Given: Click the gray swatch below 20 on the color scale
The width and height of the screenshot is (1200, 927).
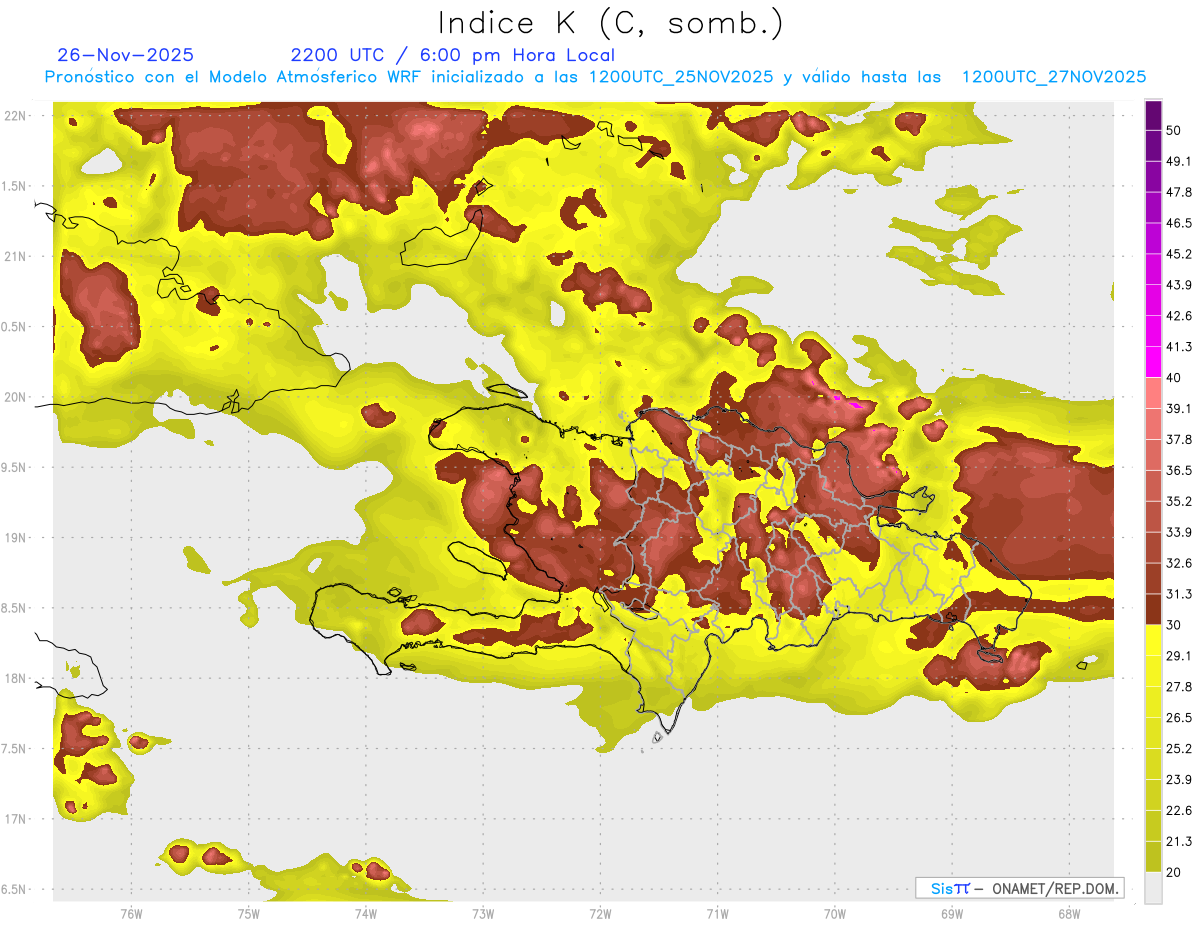Looking at the screenshot, I should (x=1153, y=888).
